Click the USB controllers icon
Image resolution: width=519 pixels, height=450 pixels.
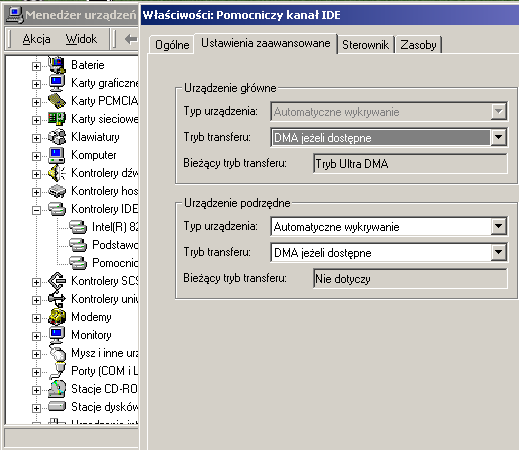pos(57,299)
